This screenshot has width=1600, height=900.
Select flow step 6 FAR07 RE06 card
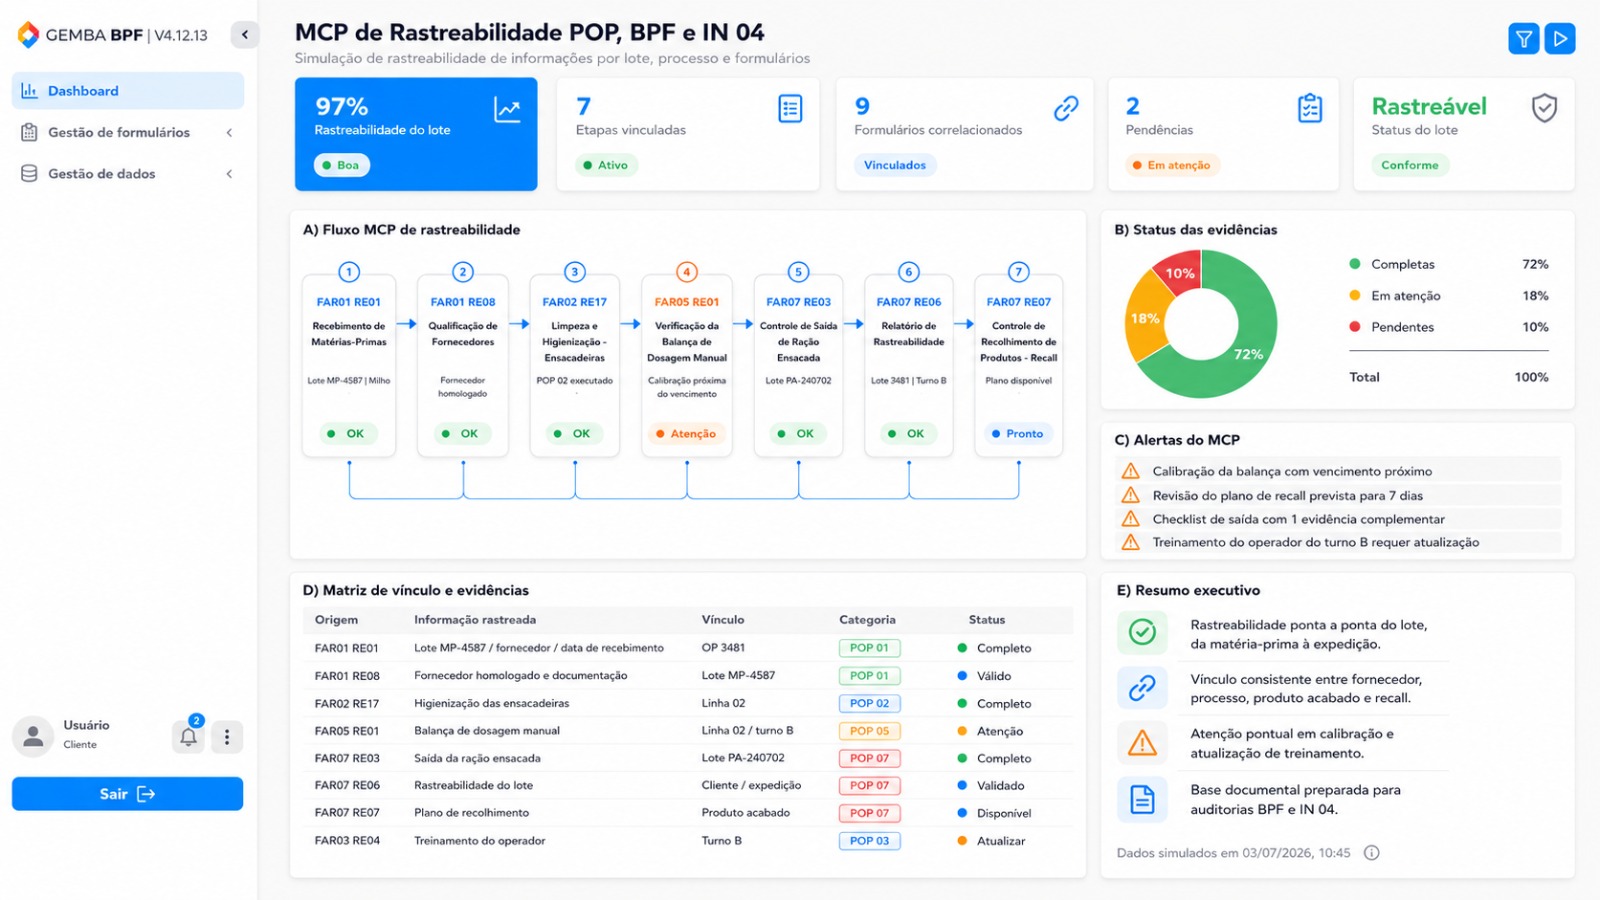click(x=909, y=366)
